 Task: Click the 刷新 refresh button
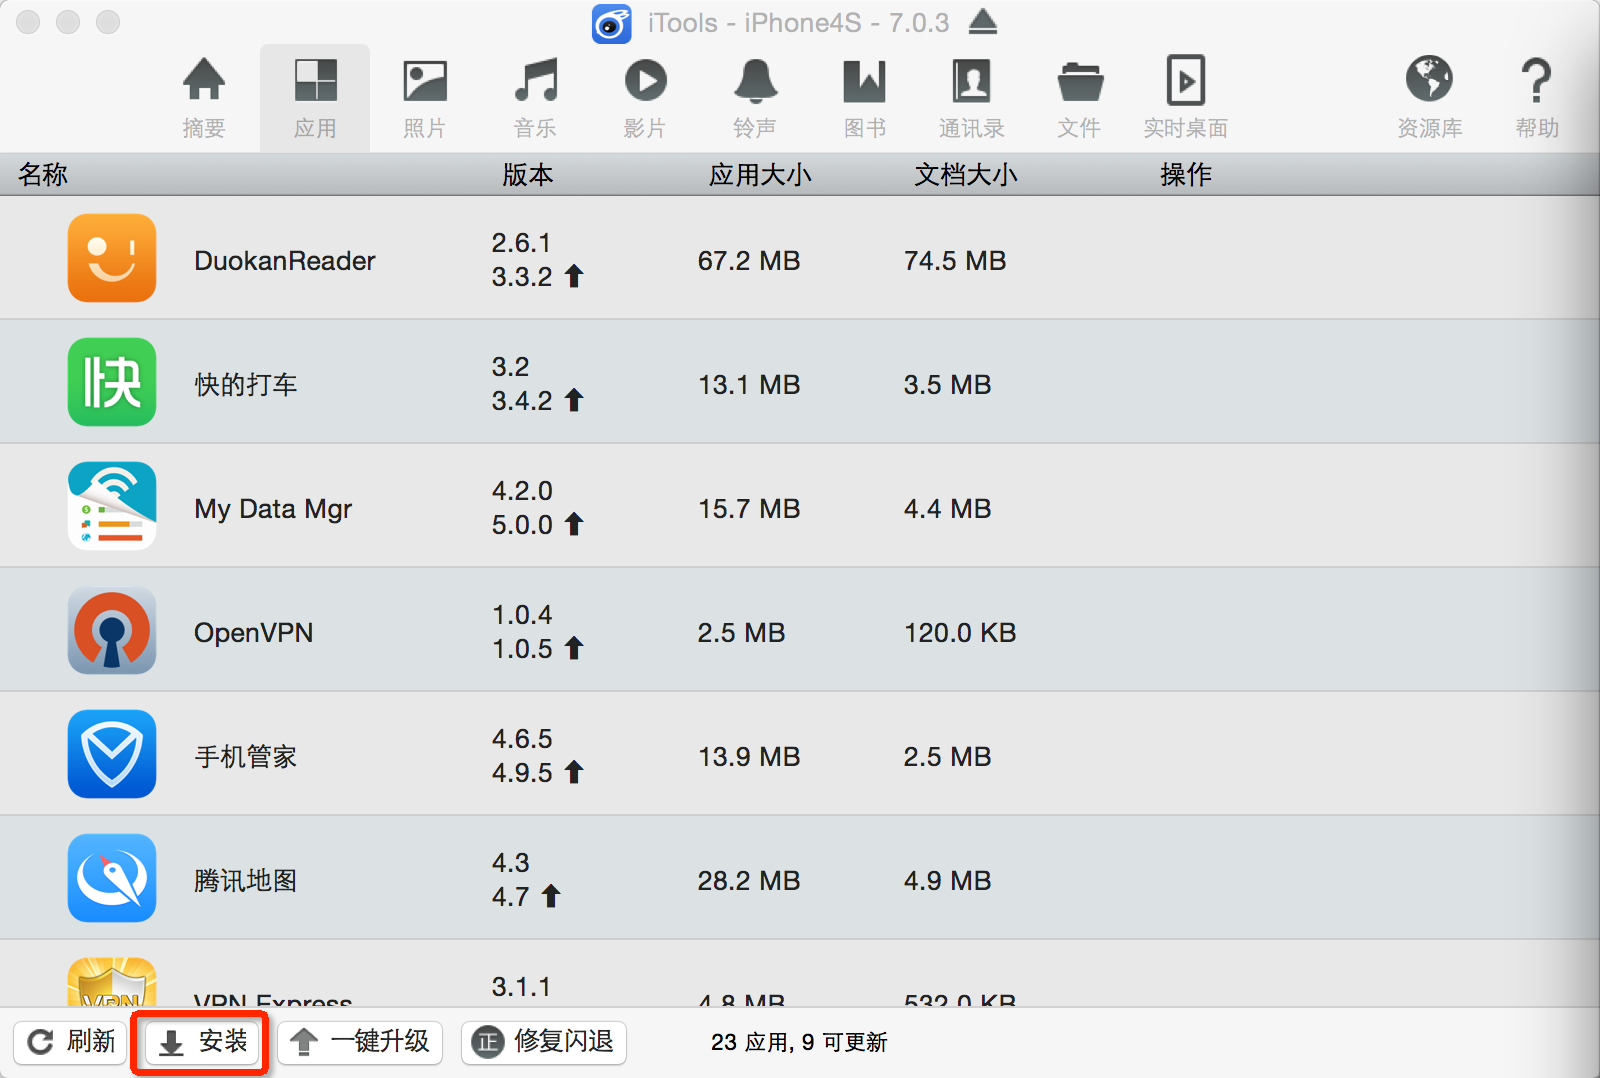(70, 1042)
